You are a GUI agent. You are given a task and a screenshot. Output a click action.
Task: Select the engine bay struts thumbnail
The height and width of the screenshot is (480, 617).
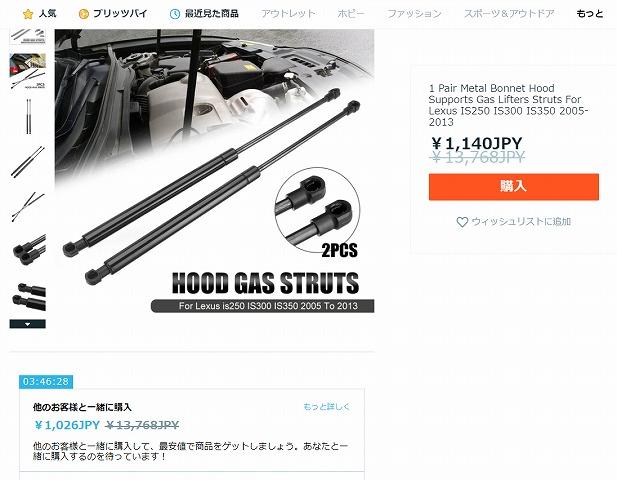point(28,71)
